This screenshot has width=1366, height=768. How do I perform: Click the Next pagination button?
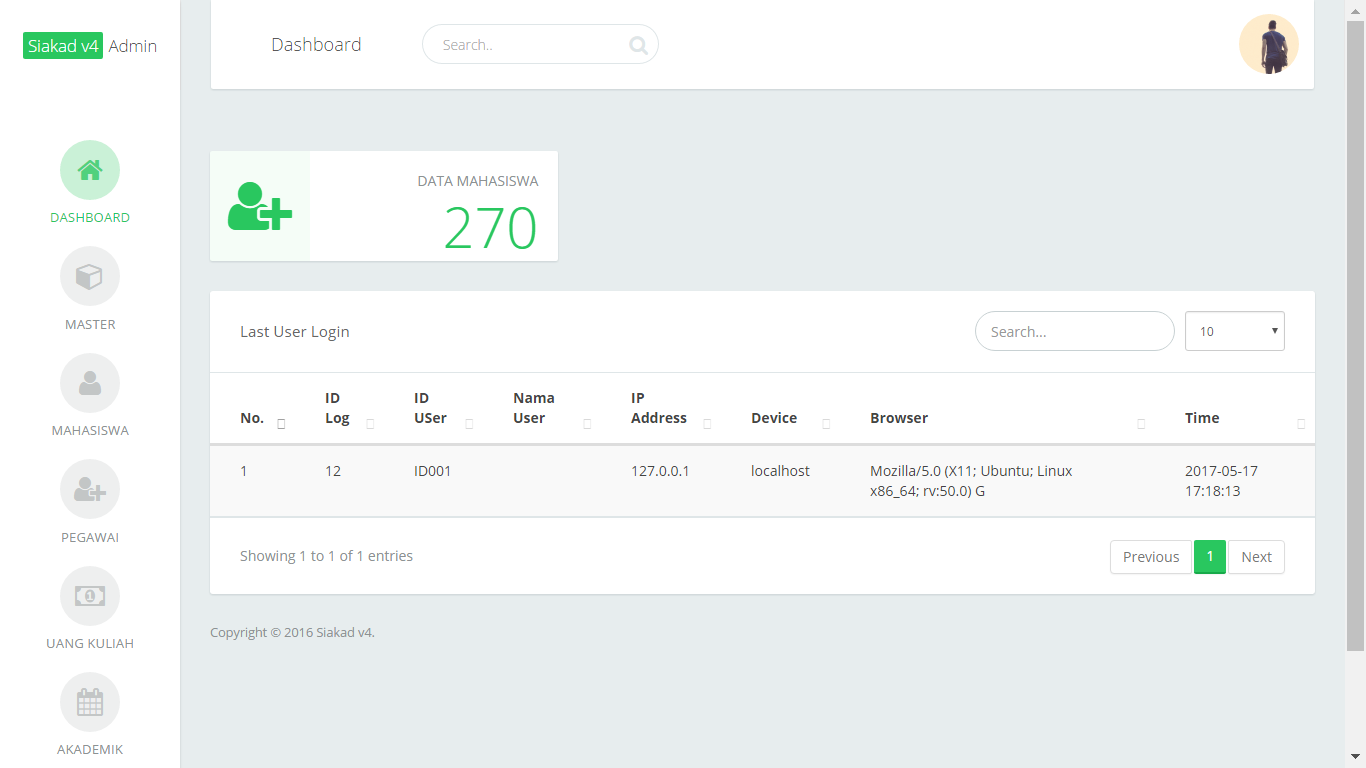[x=1256, y=557]
